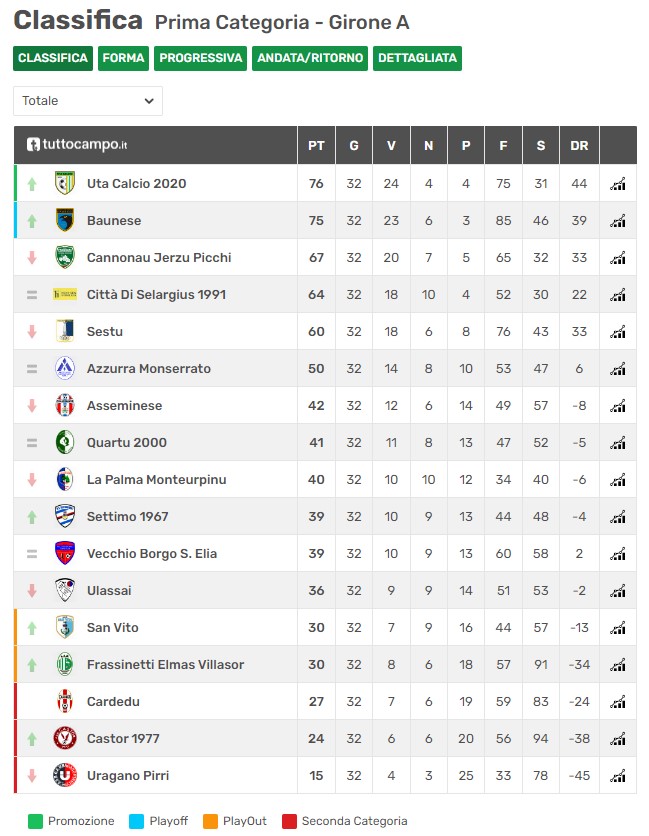Click the Azzurra Monserrato team logo
Viewport: 649px width, 836px height.
pos(65,368)
